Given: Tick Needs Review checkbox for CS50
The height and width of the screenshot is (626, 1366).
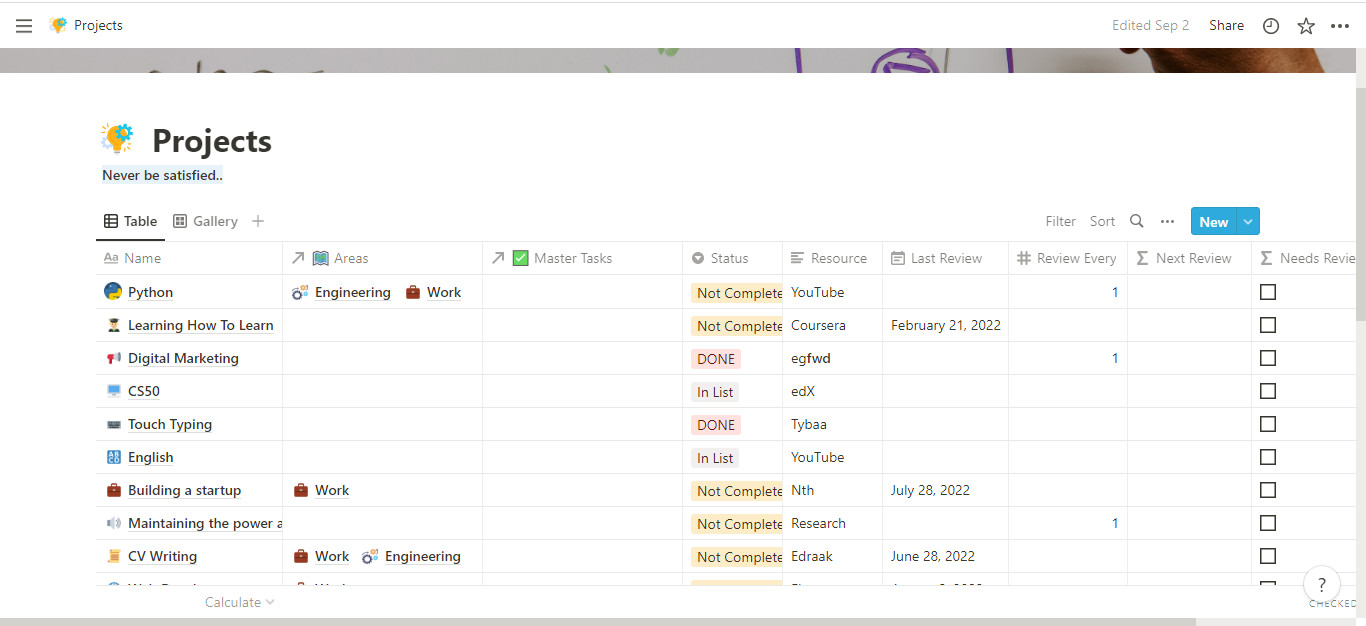Looking at the screenshot, I should pos(1268,391).
